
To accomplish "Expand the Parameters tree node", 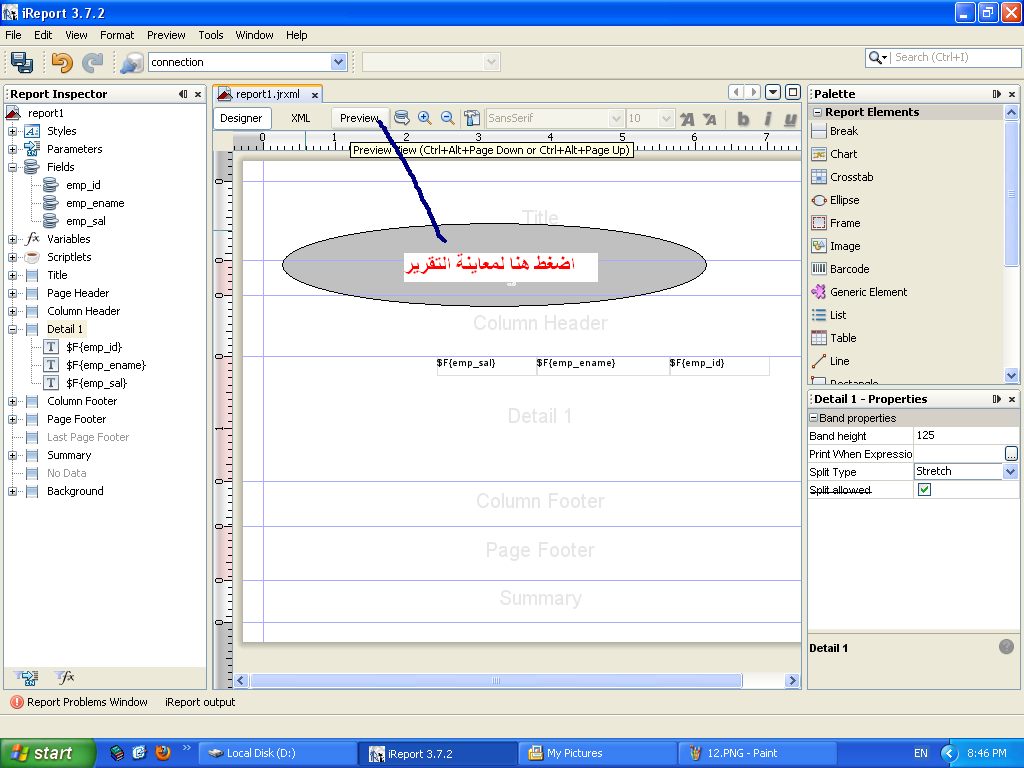I will pos(12,150).
